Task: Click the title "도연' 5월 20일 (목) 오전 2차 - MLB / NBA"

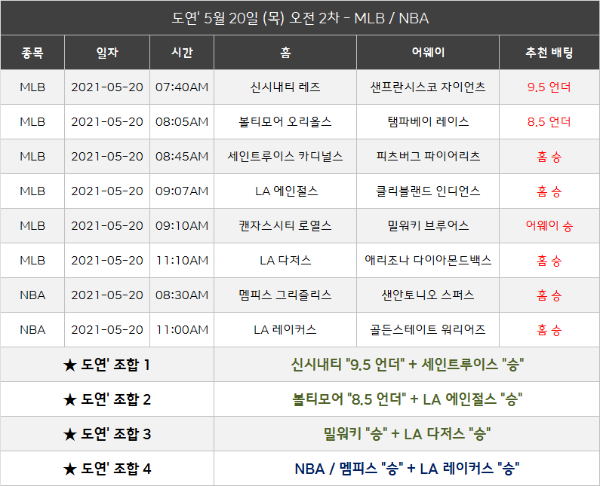Action: click(300, 18)
